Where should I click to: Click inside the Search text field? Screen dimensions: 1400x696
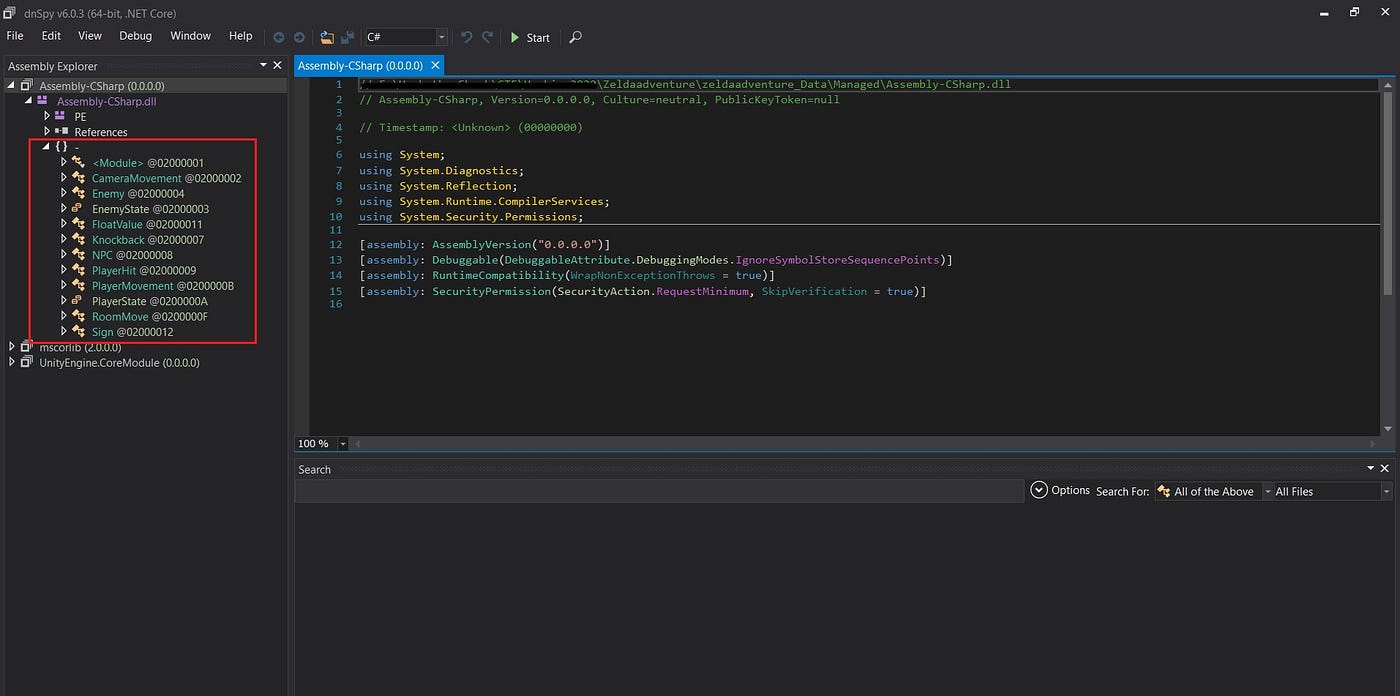tap(659, 491)
